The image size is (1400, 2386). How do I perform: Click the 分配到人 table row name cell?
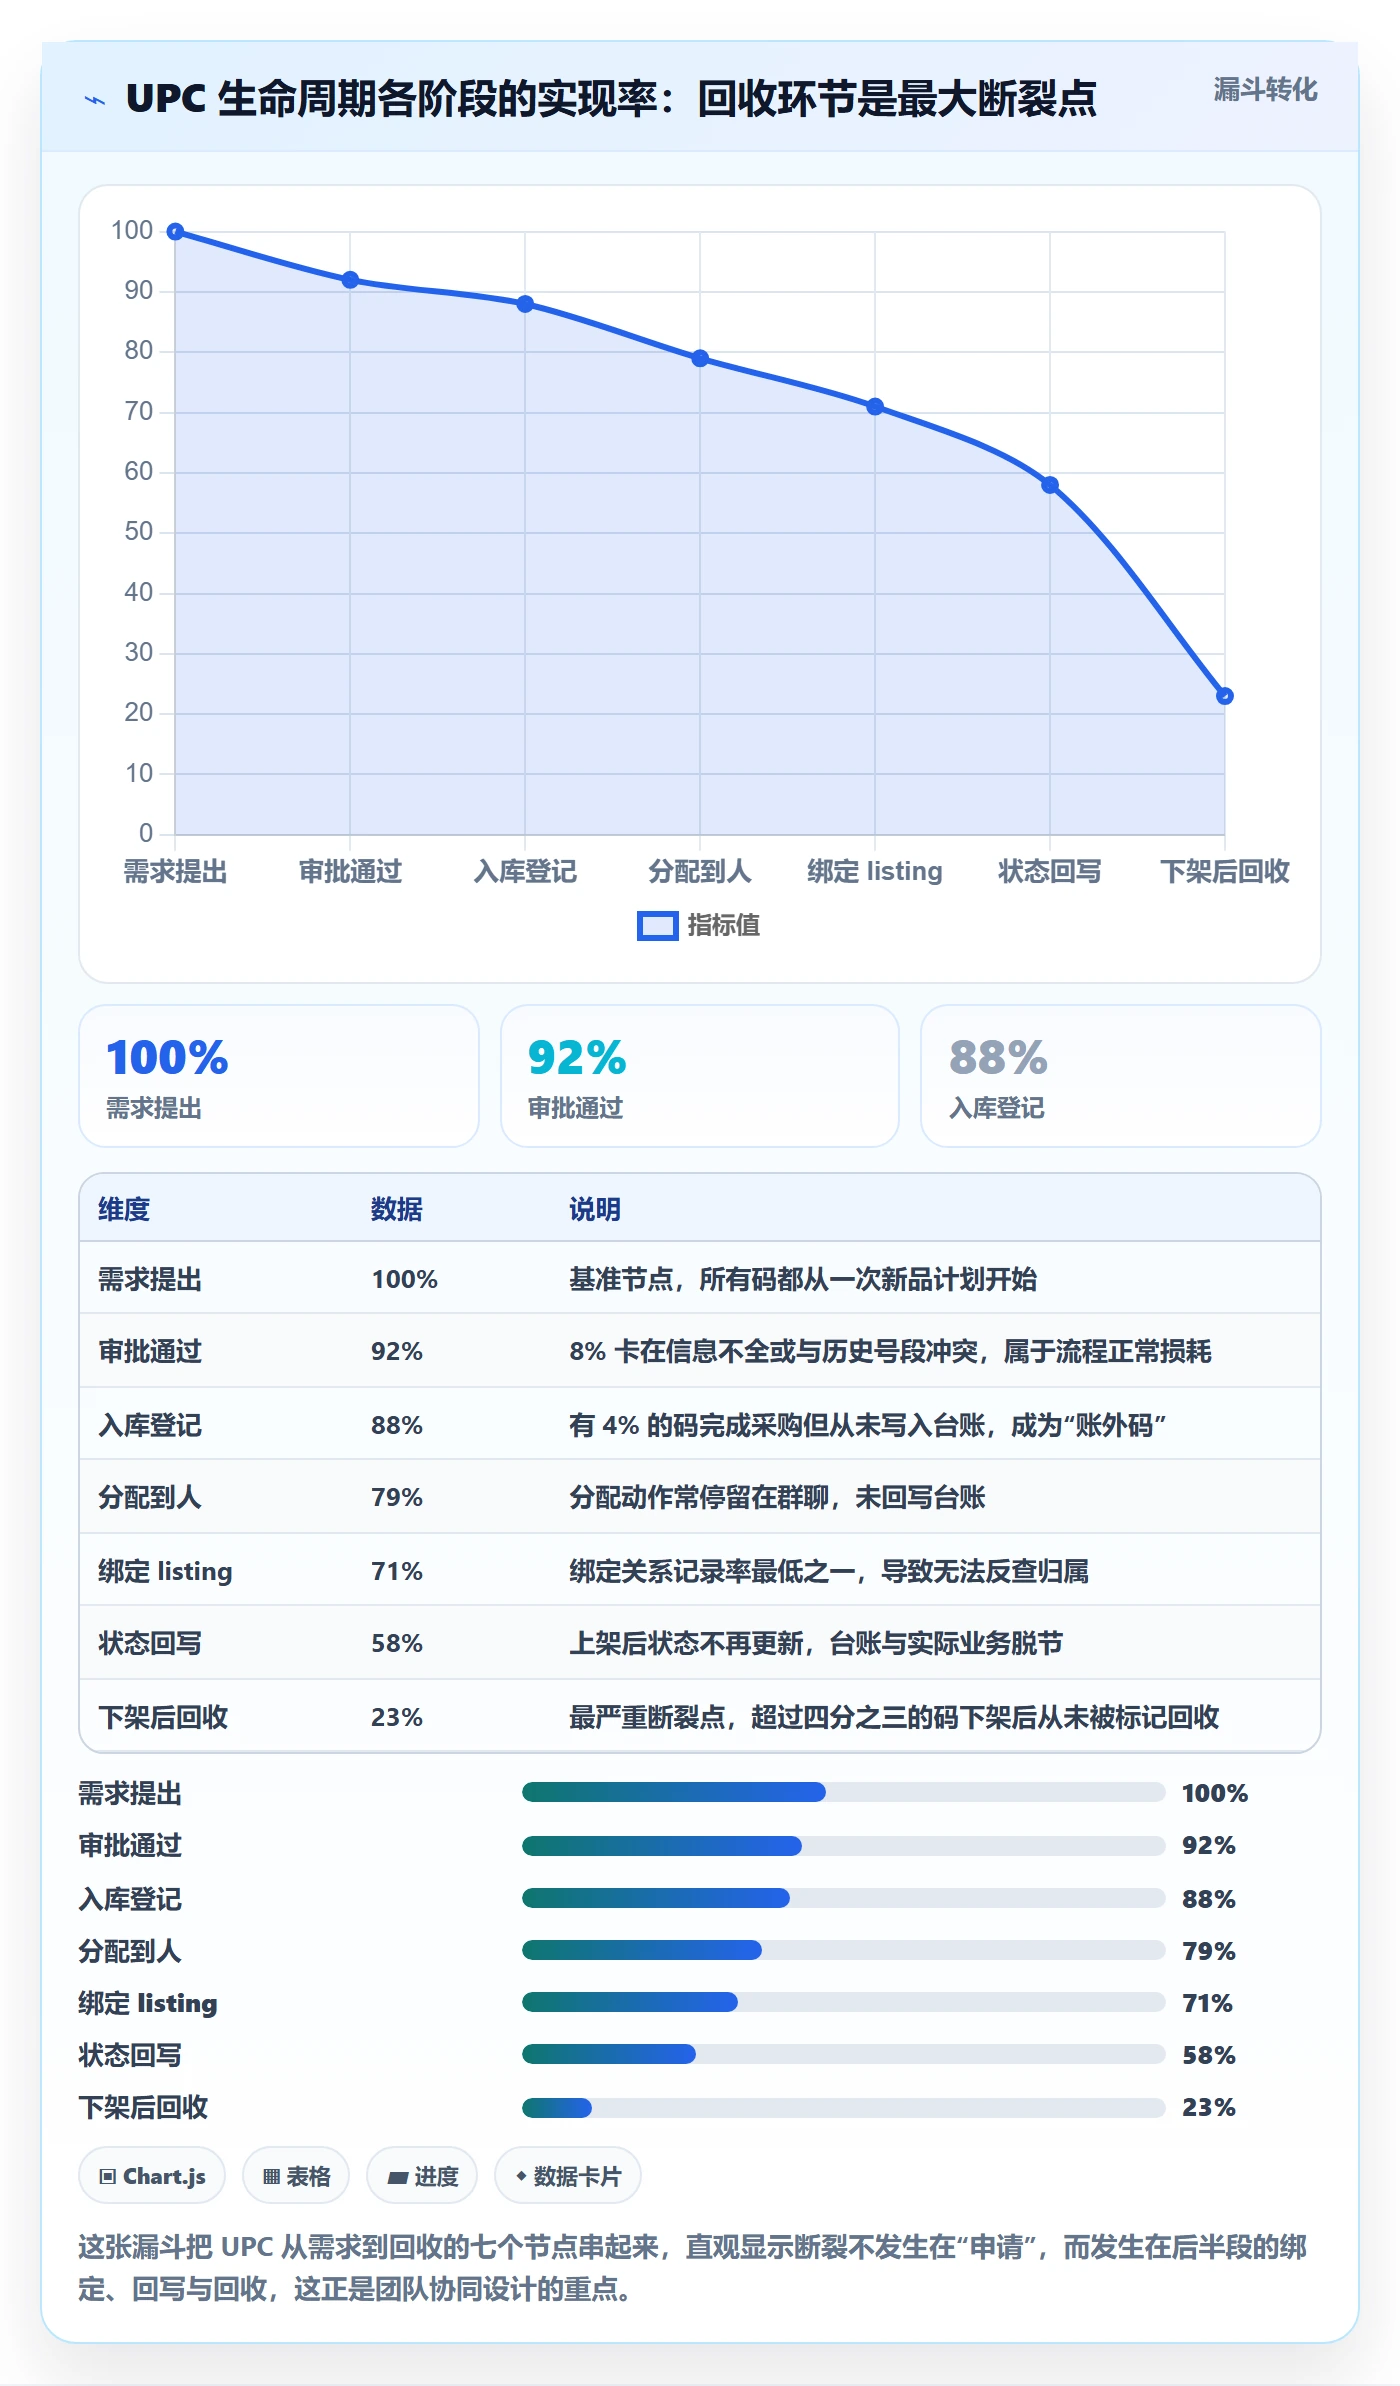(150, 1497)
